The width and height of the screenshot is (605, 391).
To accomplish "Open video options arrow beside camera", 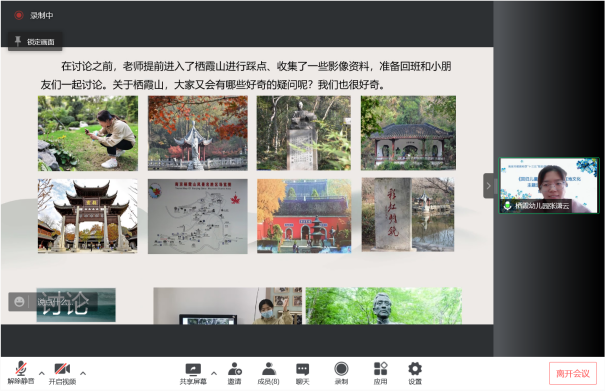I will [x=83, y=373].
